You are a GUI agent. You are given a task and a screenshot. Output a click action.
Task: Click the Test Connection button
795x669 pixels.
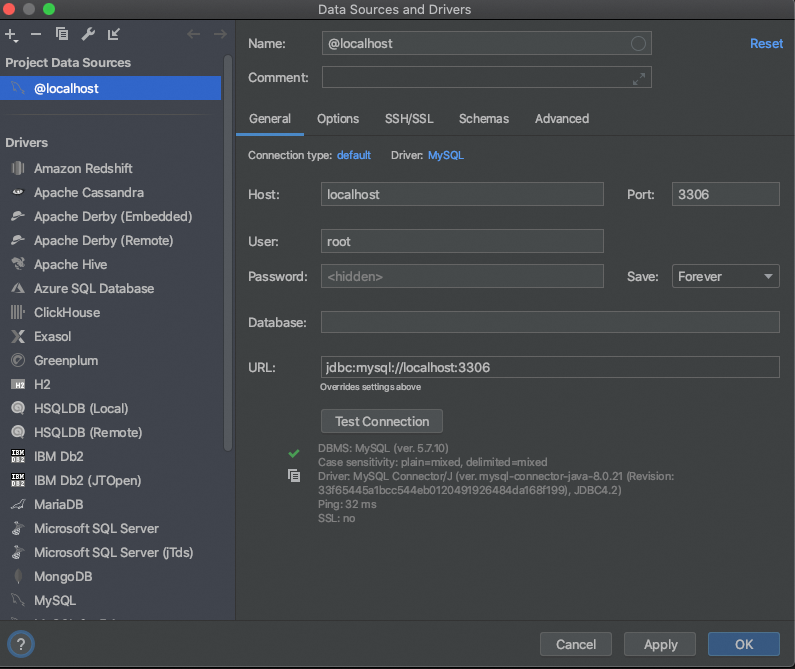pyautogui.click(x=382, y=421)
